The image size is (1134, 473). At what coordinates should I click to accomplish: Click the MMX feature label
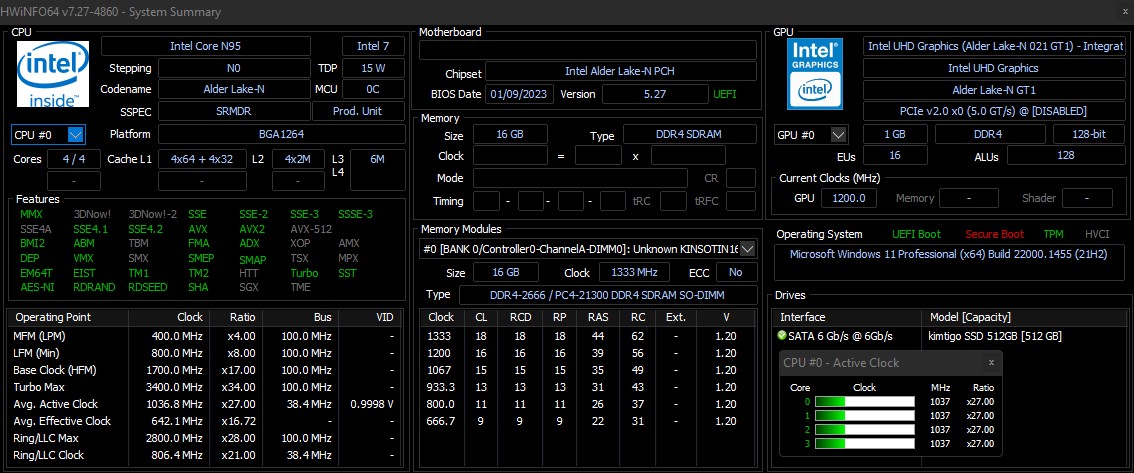(31, 214)
